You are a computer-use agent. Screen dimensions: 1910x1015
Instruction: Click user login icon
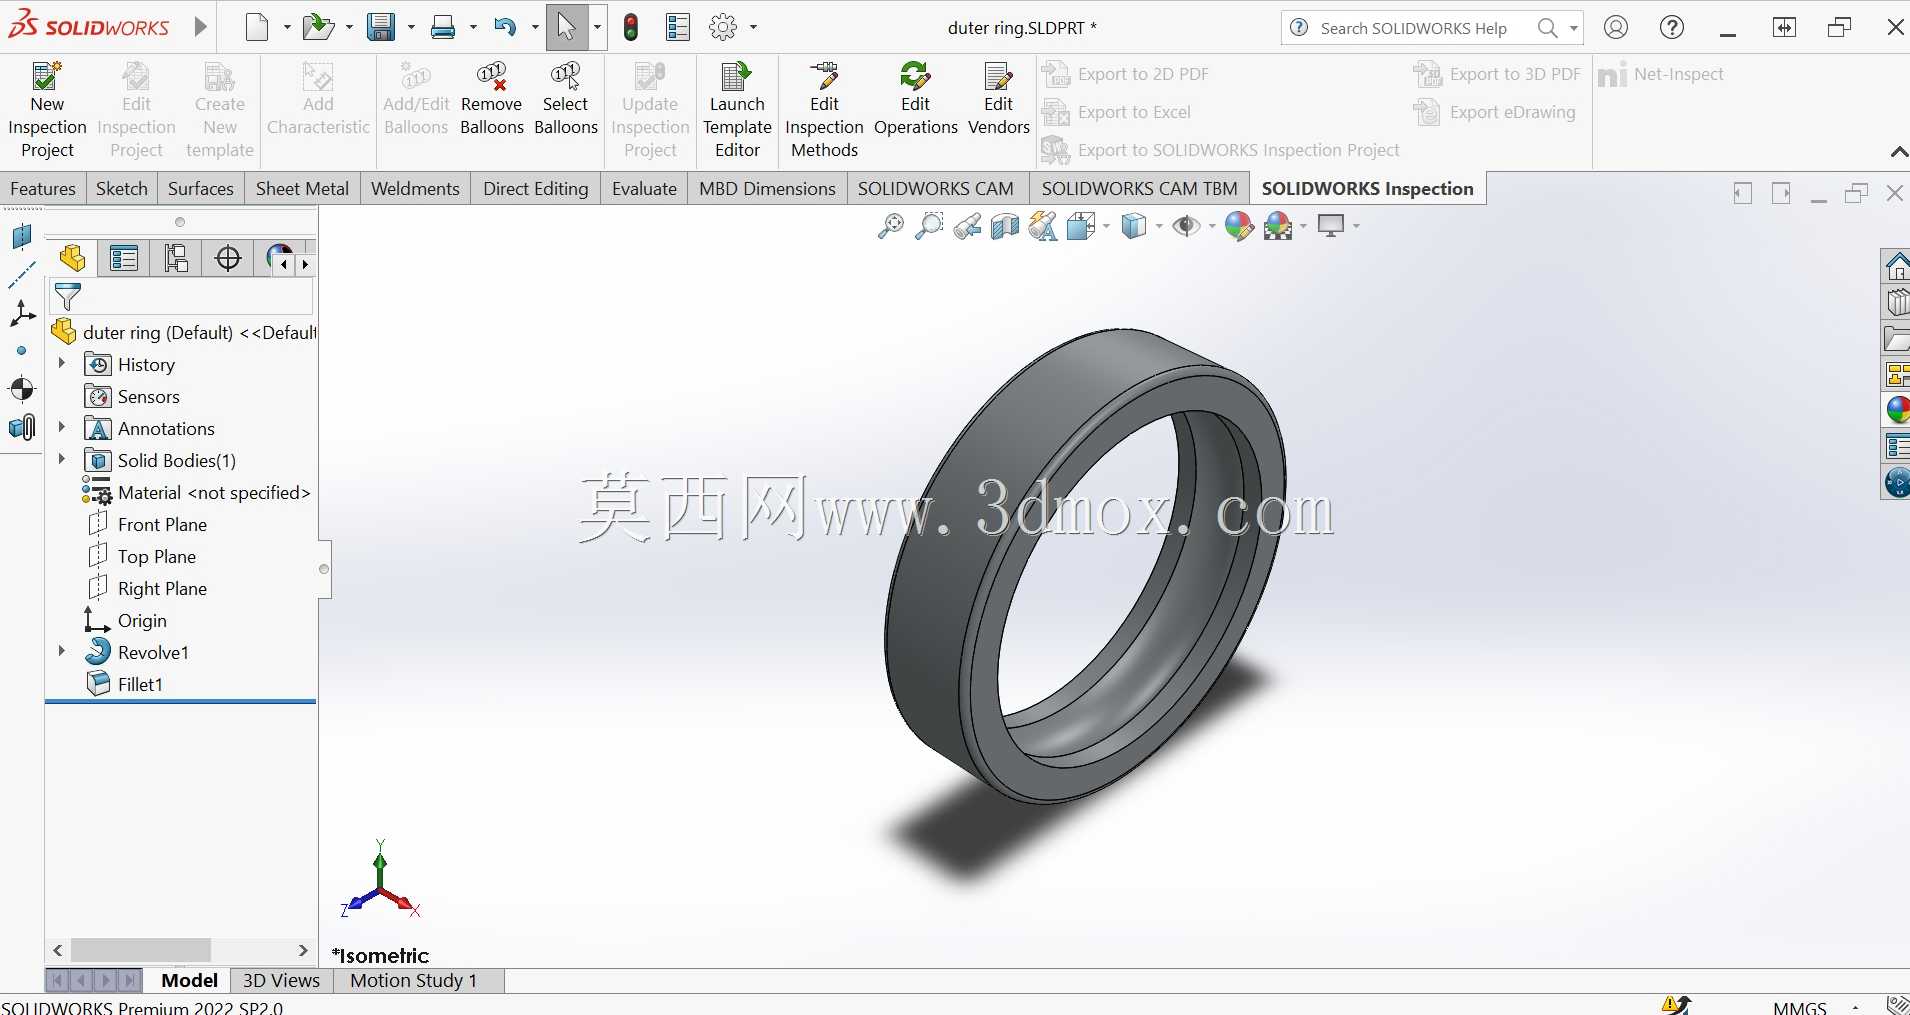(x=1616, y=27)
